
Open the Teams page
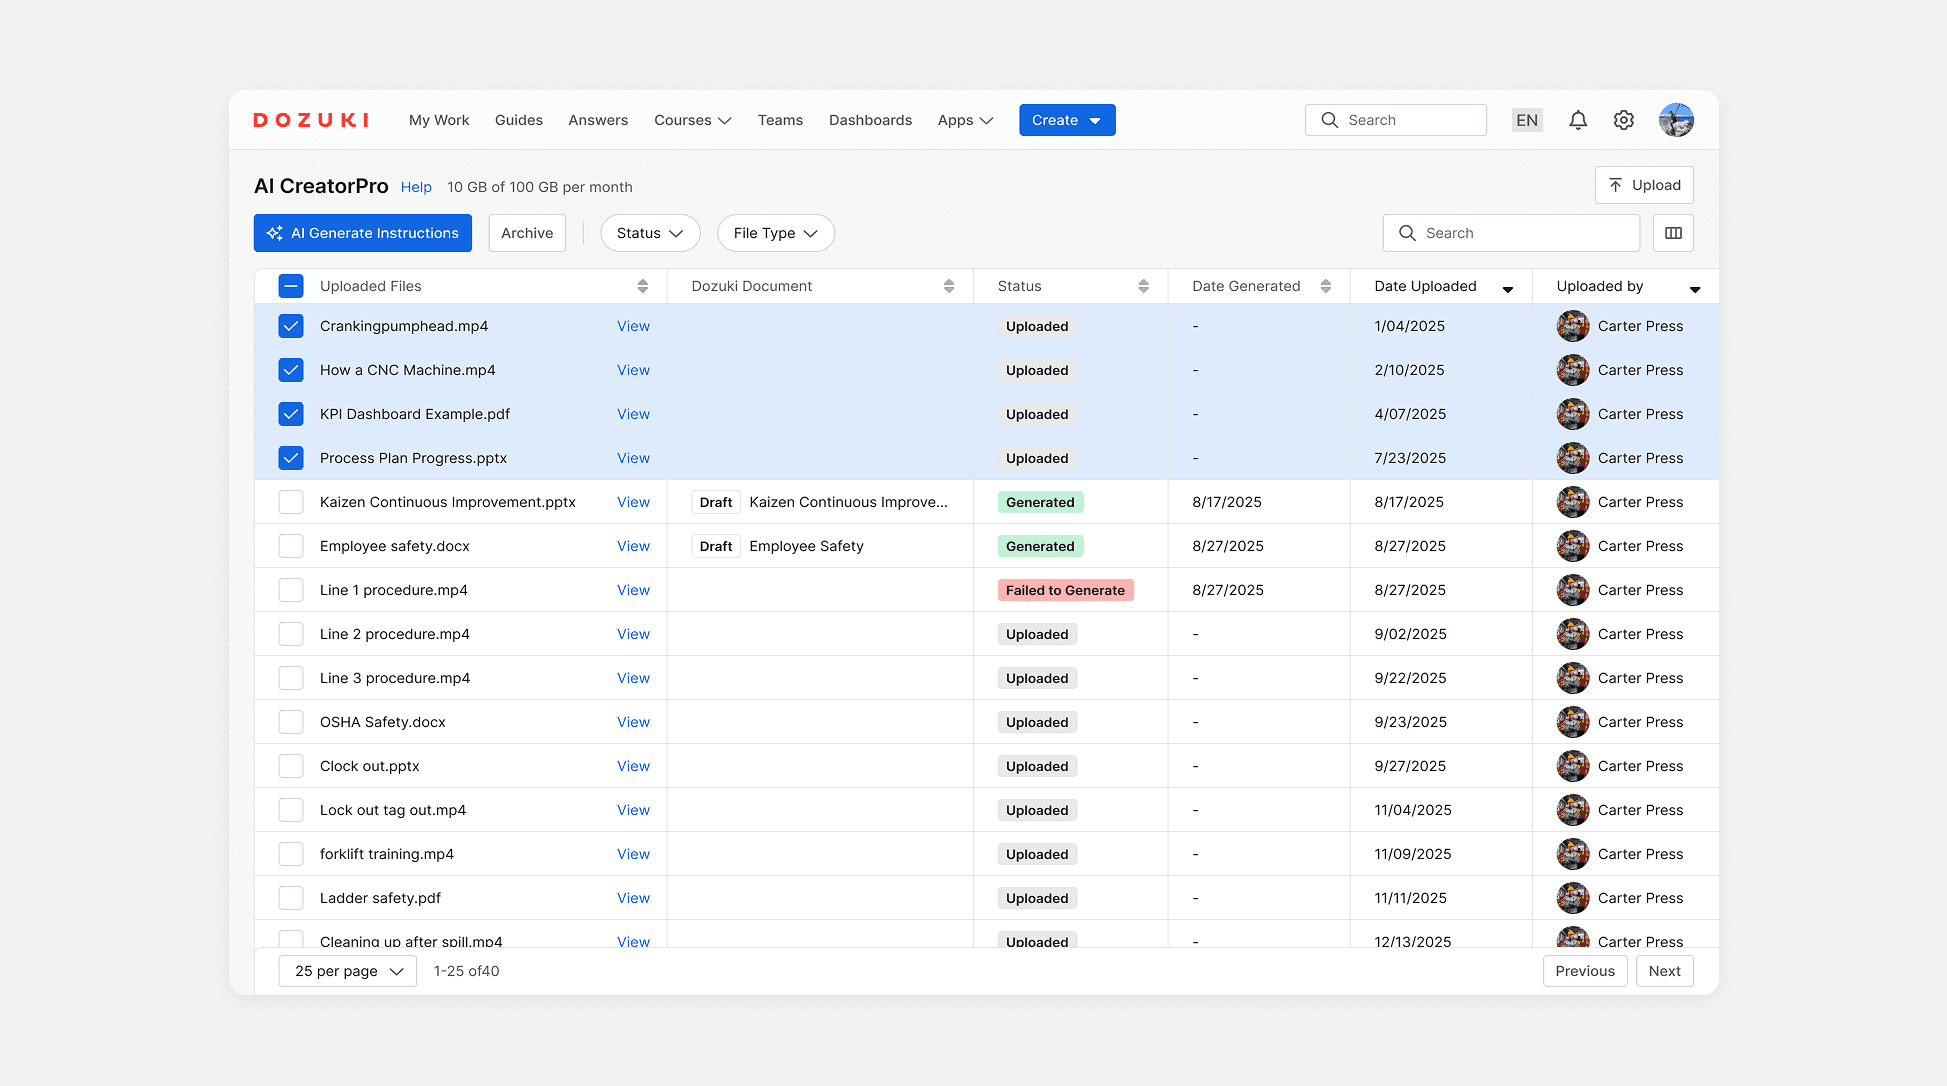780,120
